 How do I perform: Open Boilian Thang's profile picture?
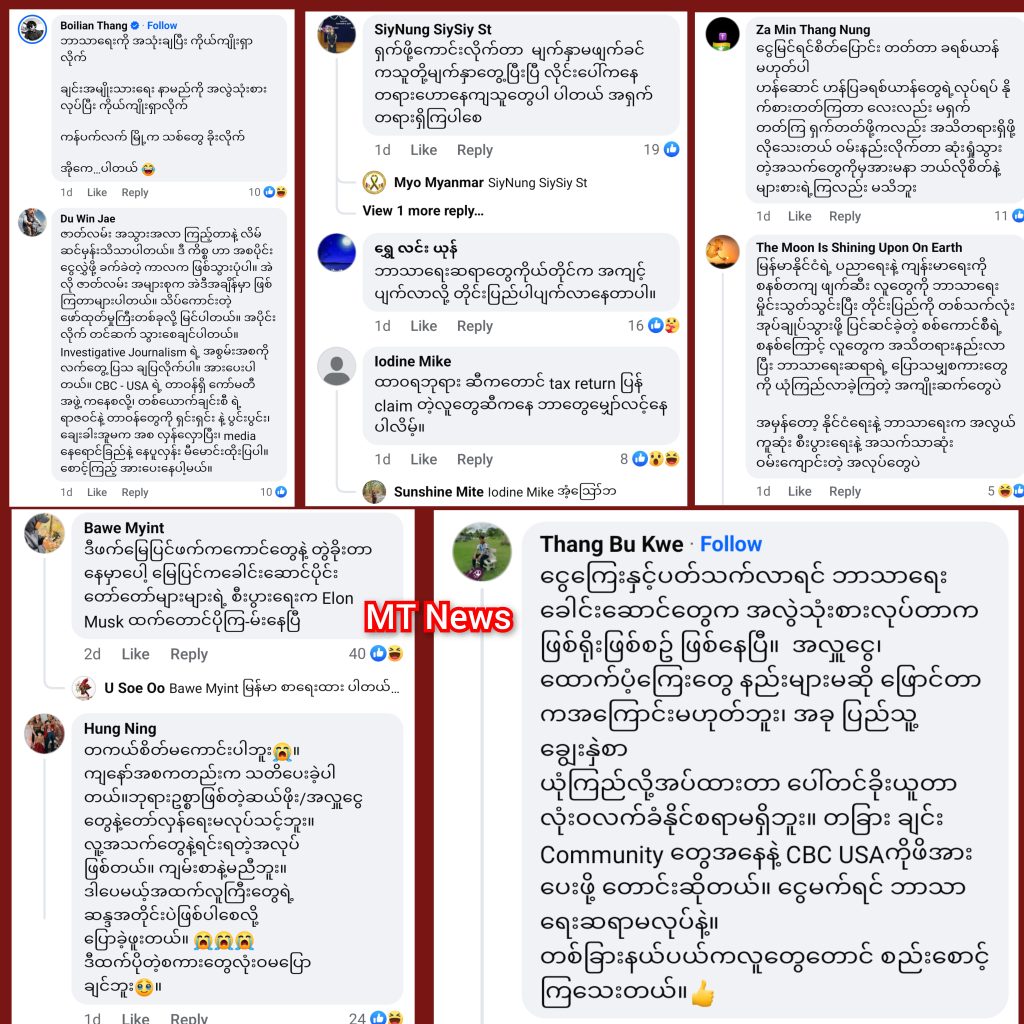[x=32, y=29]
